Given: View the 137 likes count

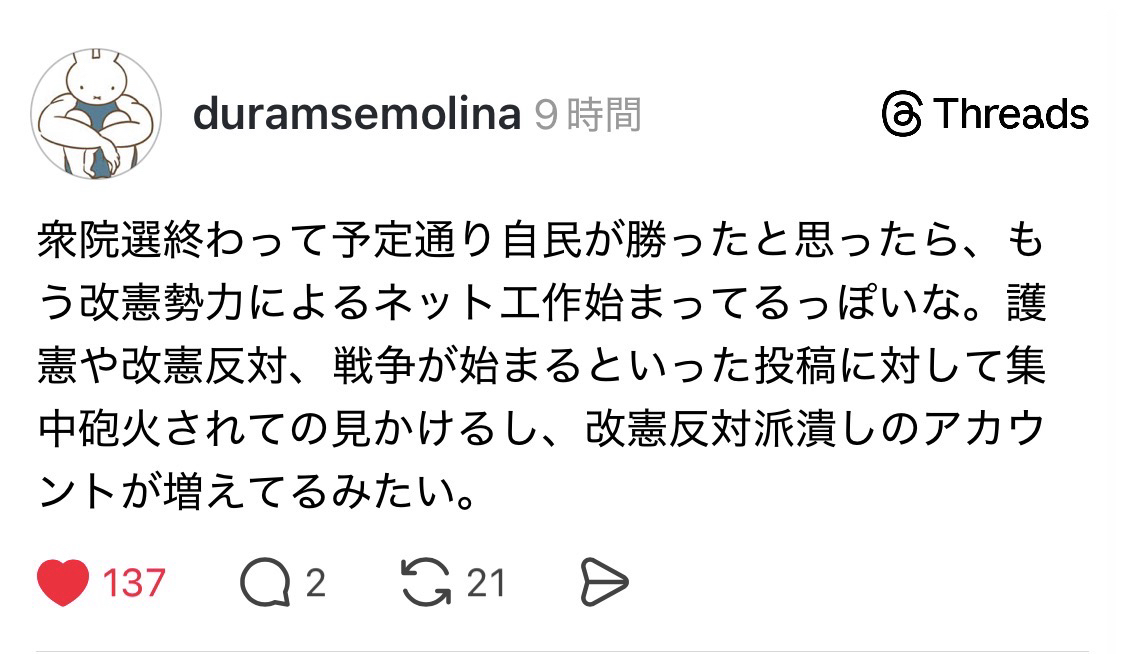Looking at the screenshot, I should point(133,583).
